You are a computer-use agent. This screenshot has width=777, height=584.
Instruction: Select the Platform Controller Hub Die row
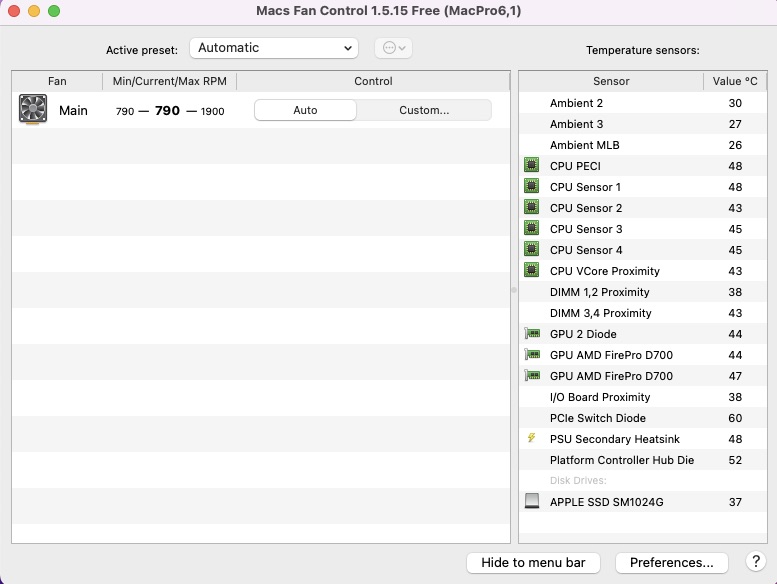(x=643, y=460)
